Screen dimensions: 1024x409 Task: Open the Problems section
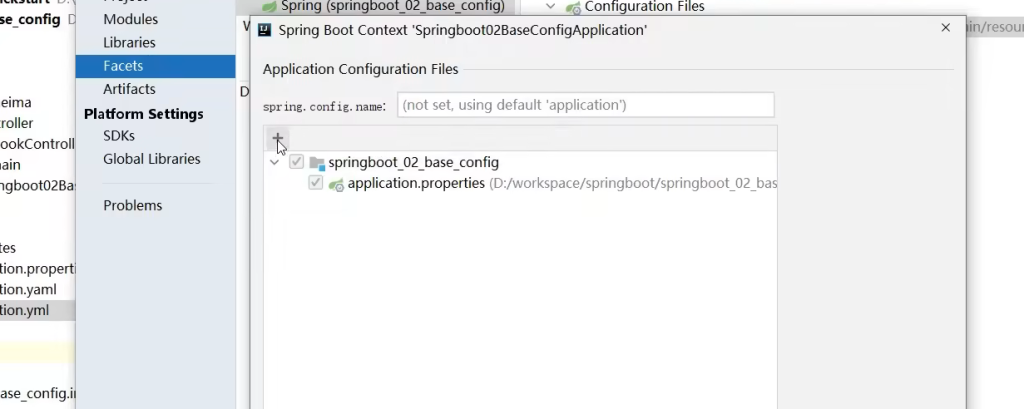pyautogui.click(x=132, y=205)
